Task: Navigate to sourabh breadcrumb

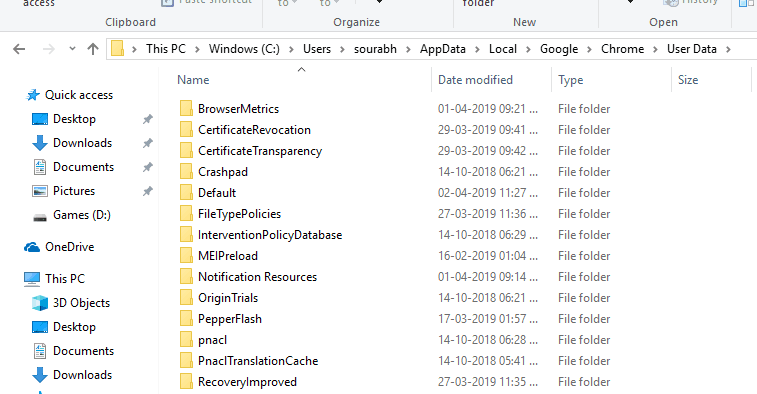Action: point(375,49)
